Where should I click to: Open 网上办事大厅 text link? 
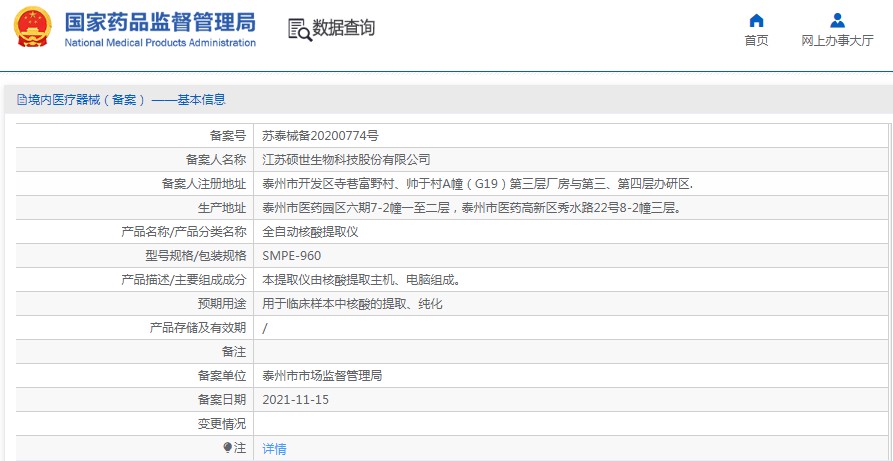[x=837, y=40]
